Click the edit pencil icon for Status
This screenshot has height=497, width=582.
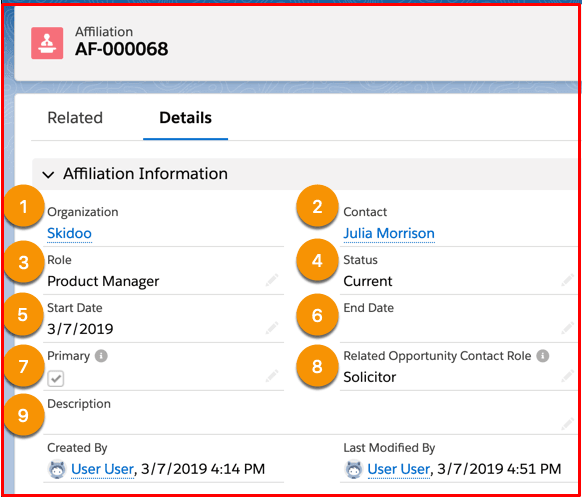point(568,280)
